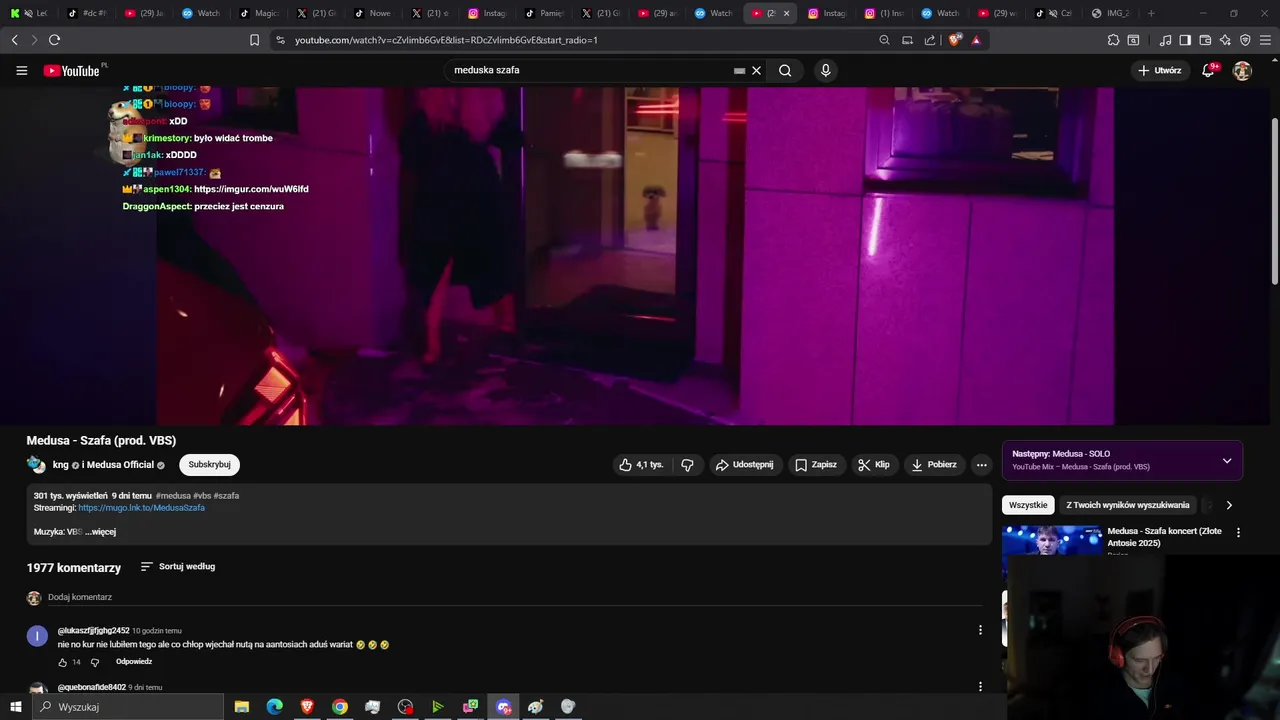Focus the YouTube search box
The width and height of the screenshot is (1280, 720).
click(x=590, y=70)
